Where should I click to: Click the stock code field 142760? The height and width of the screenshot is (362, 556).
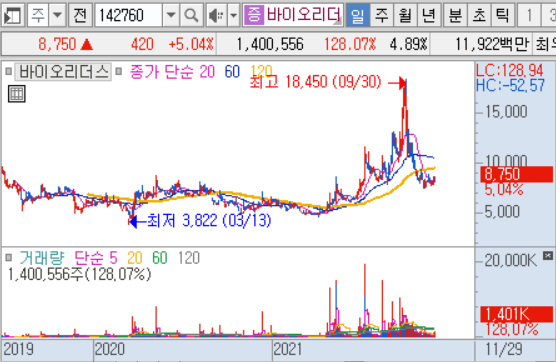(x=128, y=15)
